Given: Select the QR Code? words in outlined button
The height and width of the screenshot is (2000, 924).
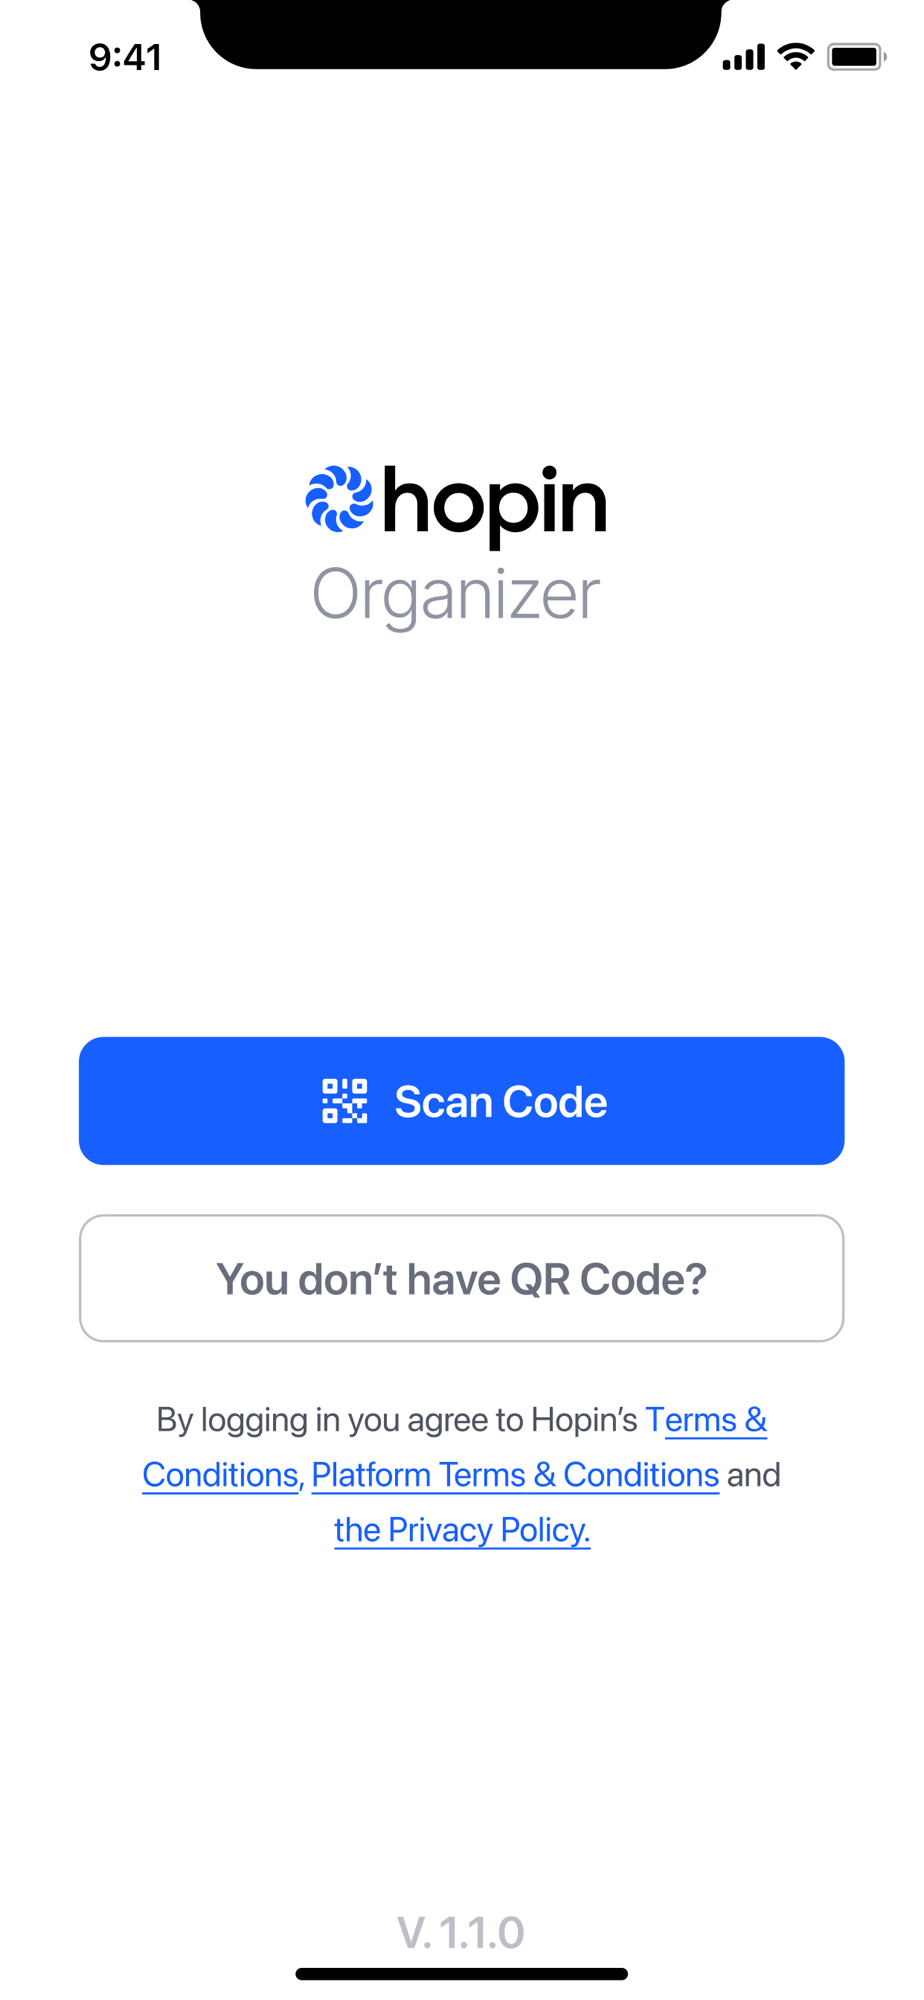Looking at the screenshot, I should [608, 1279].
